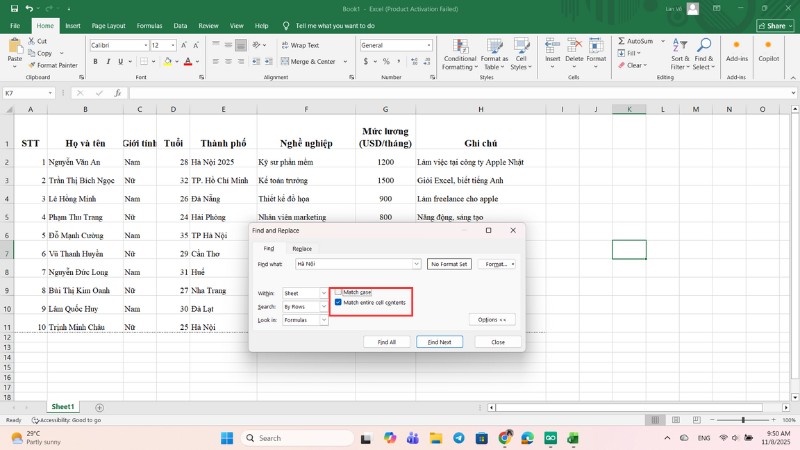
Task: Click the AutoSum sigma icon
Action: coord(622,41)
